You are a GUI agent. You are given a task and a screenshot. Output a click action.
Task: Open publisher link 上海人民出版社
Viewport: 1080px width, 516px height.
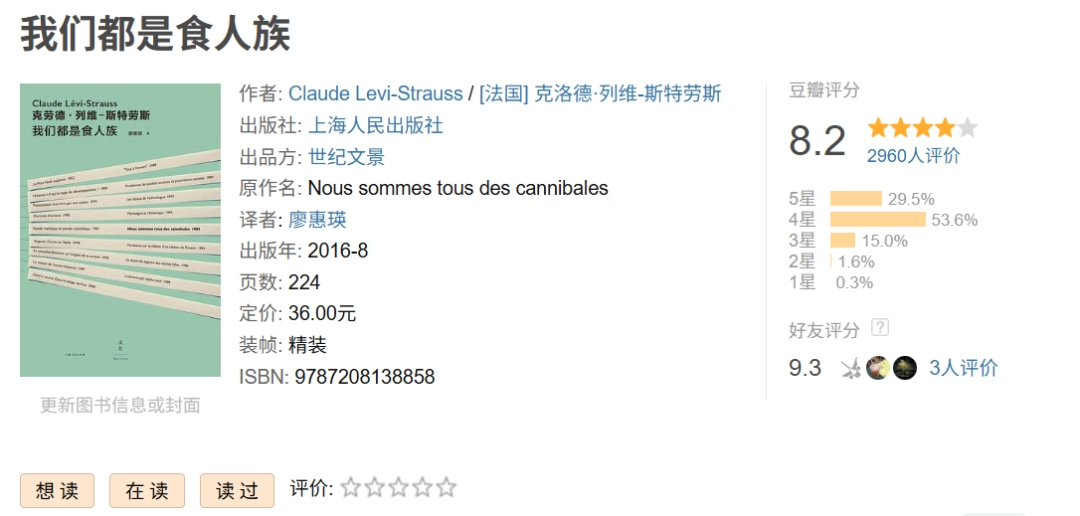[x=376, y=125]
